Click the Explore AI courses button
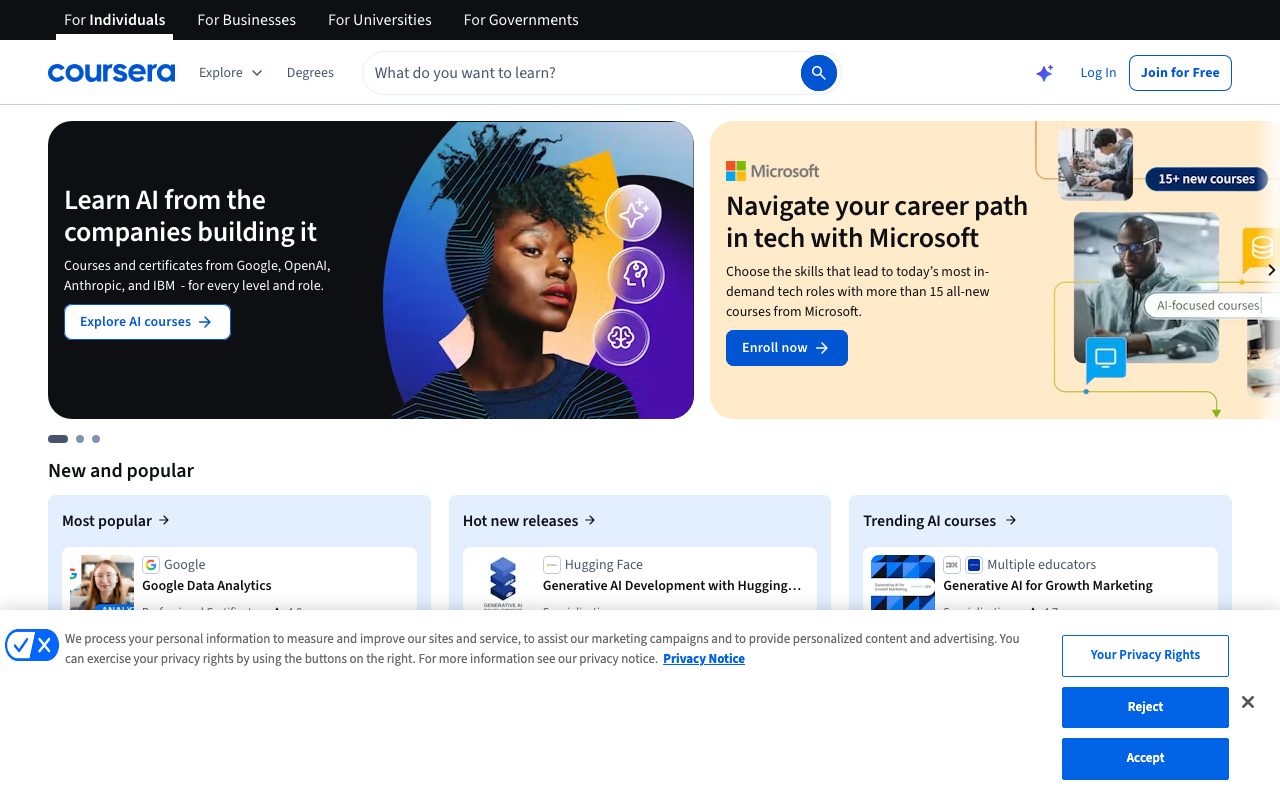Viewport: 1280px width, 800px height. coord(147,322)
